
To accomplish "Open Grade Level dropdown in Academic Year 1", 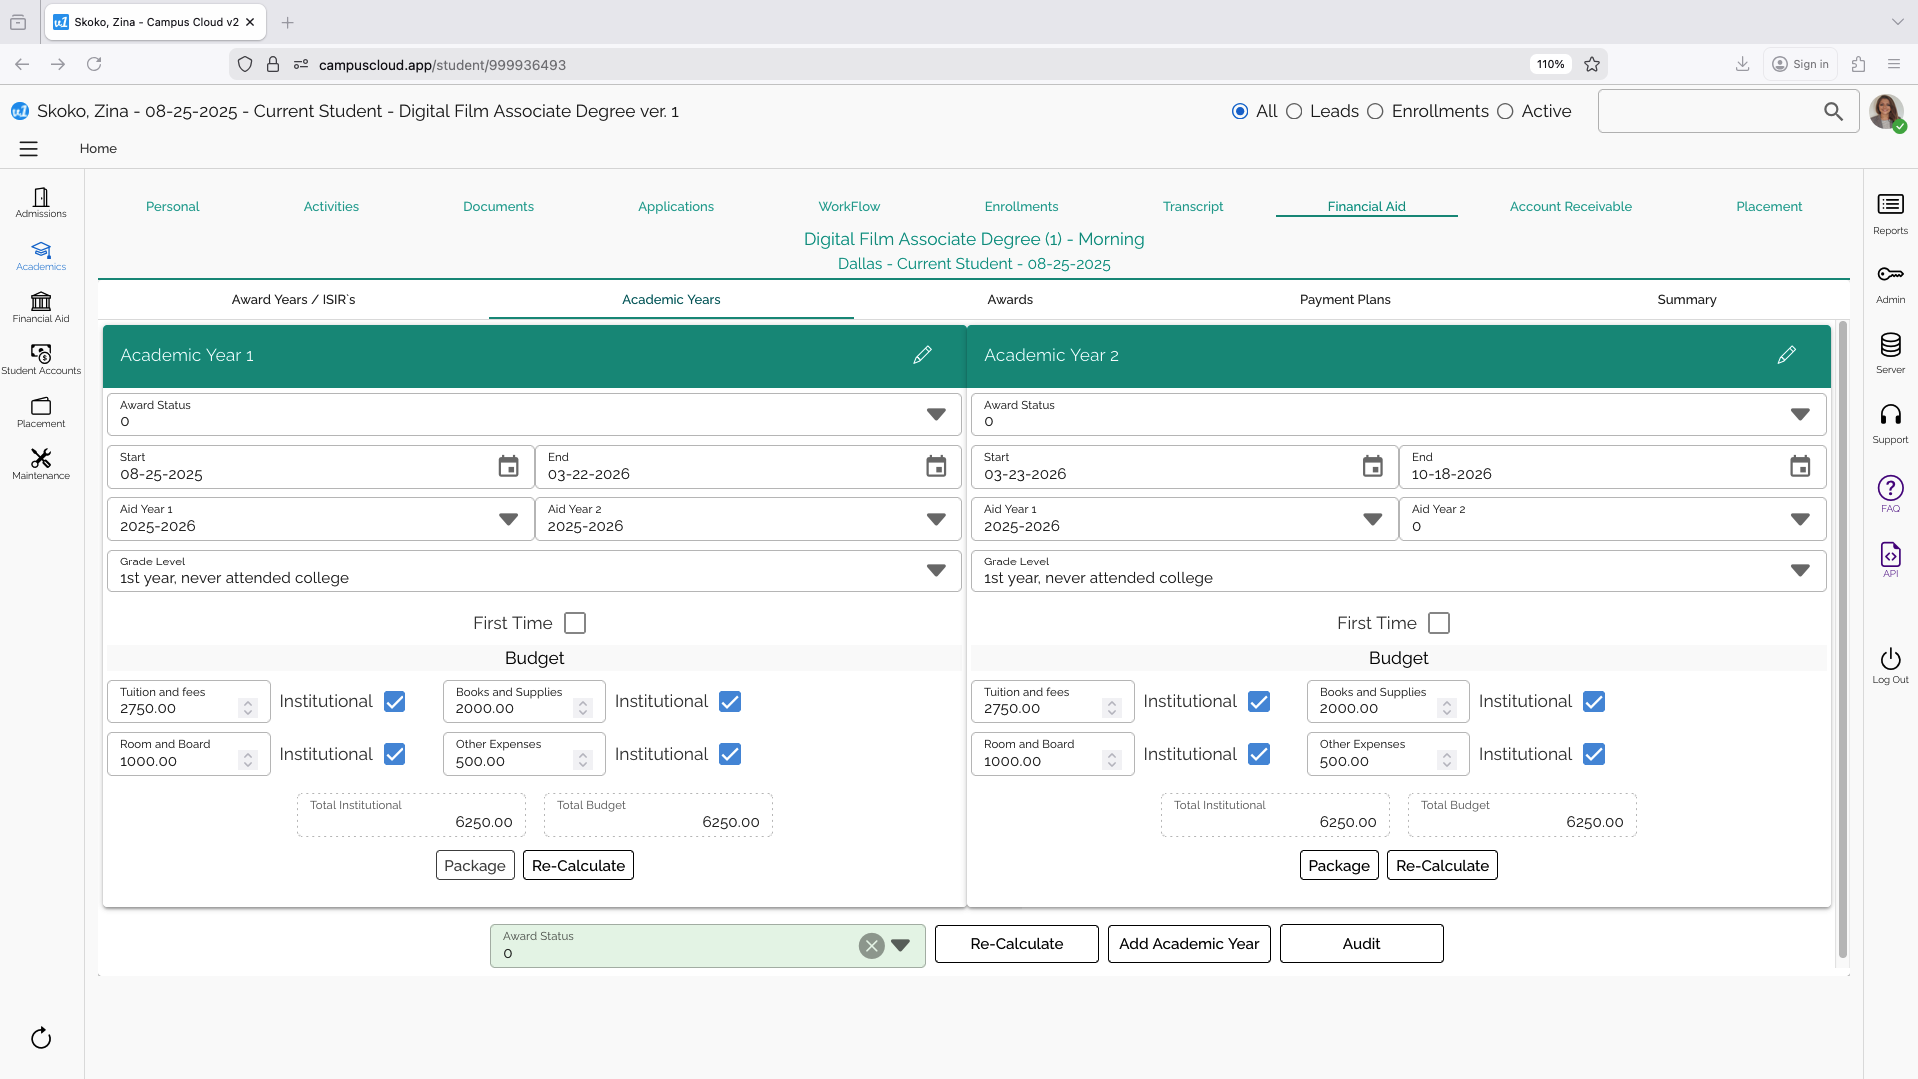I will [x=935, y=571].
